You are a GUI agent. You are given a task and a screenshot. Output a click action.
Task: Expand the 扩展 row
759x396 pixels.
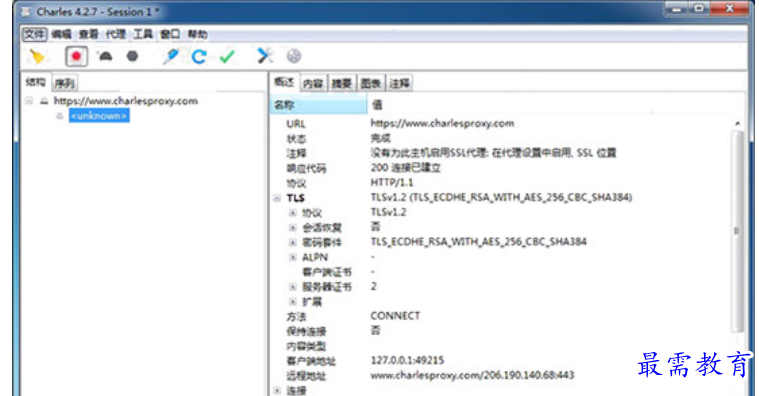coord(292,302)
